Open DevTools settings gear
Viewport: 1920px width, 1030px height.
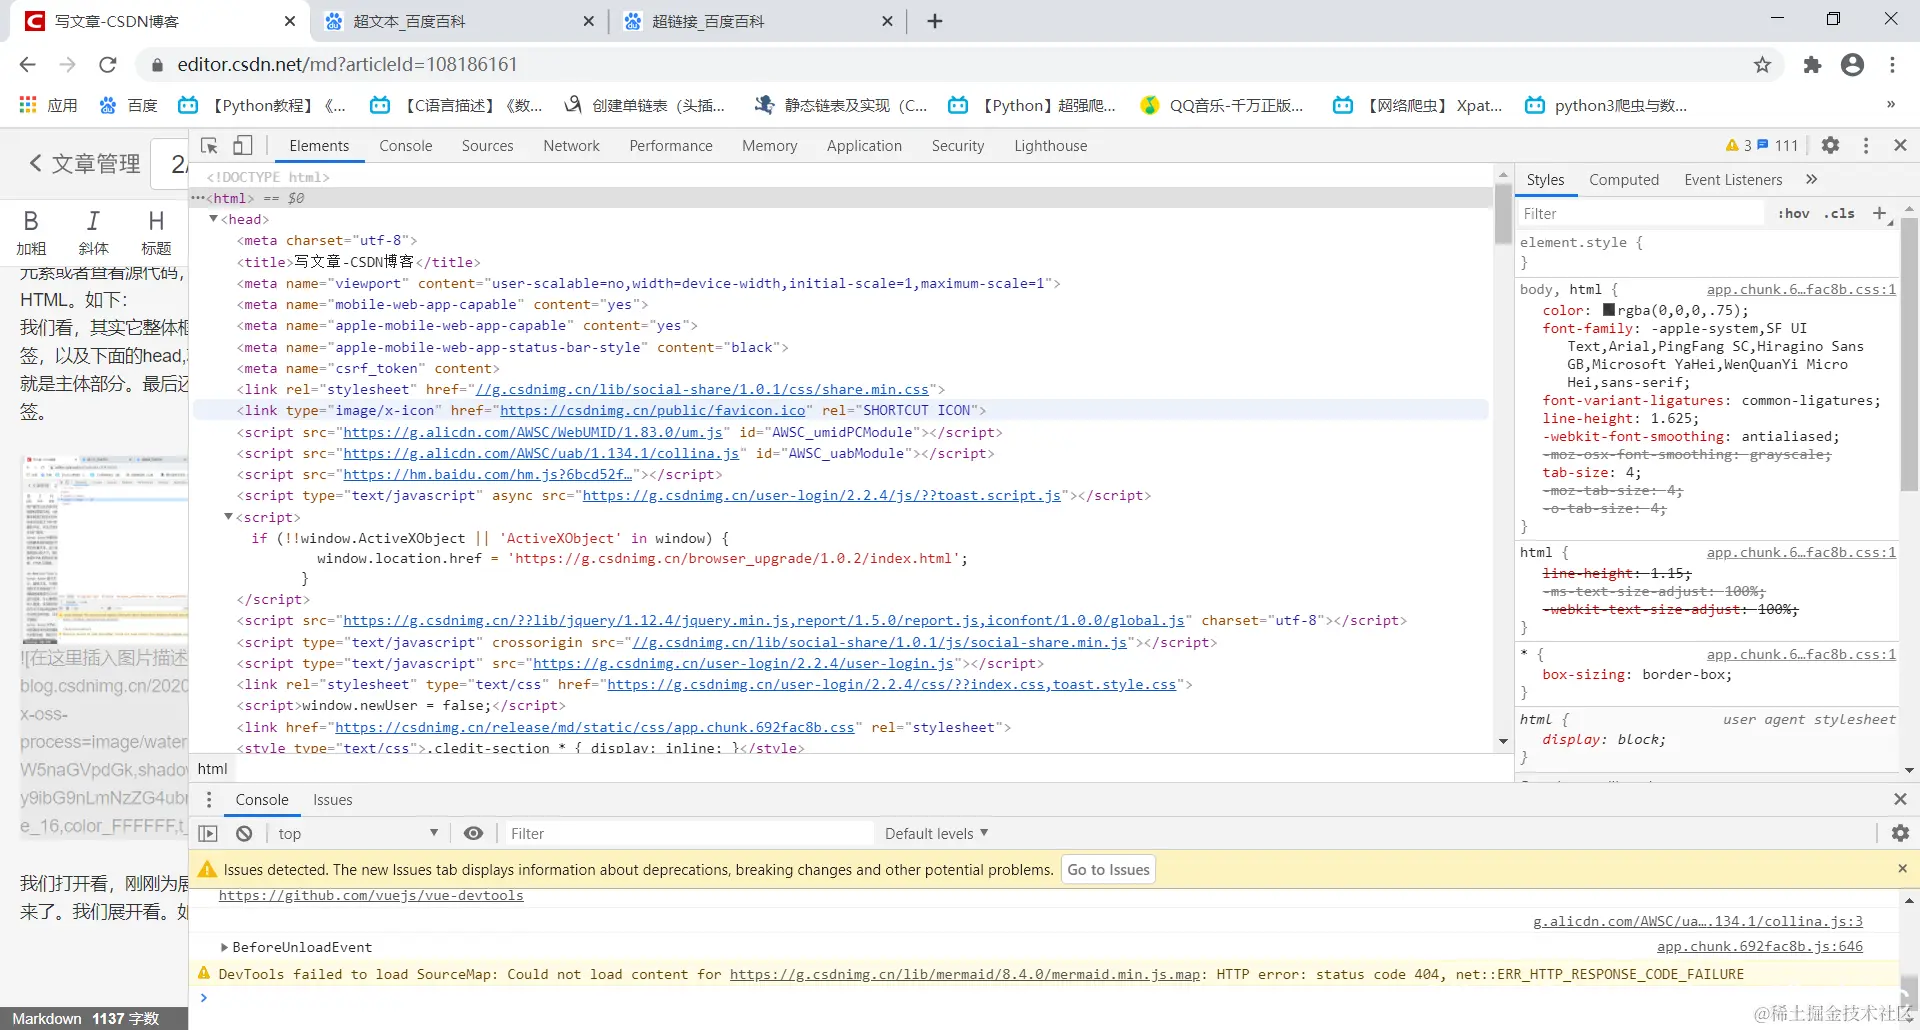[x=1830, y=145]
